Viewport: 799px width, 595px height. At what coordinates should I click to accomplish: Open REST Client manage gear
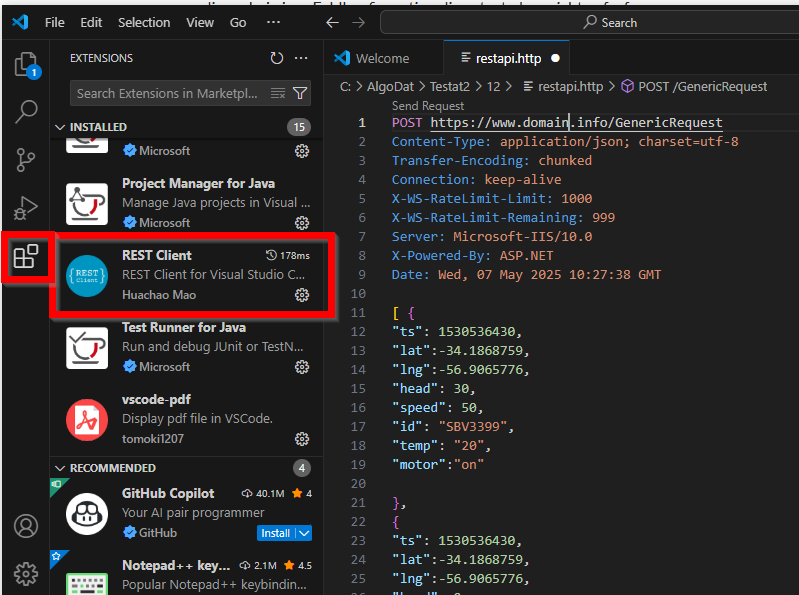pos(302,295)
